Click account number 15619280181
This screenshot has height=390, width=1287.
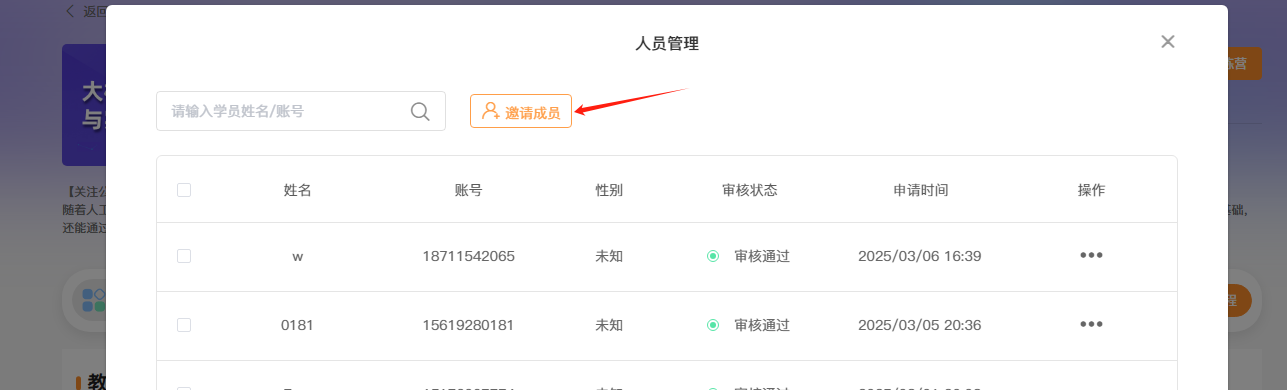click(469, 325)
